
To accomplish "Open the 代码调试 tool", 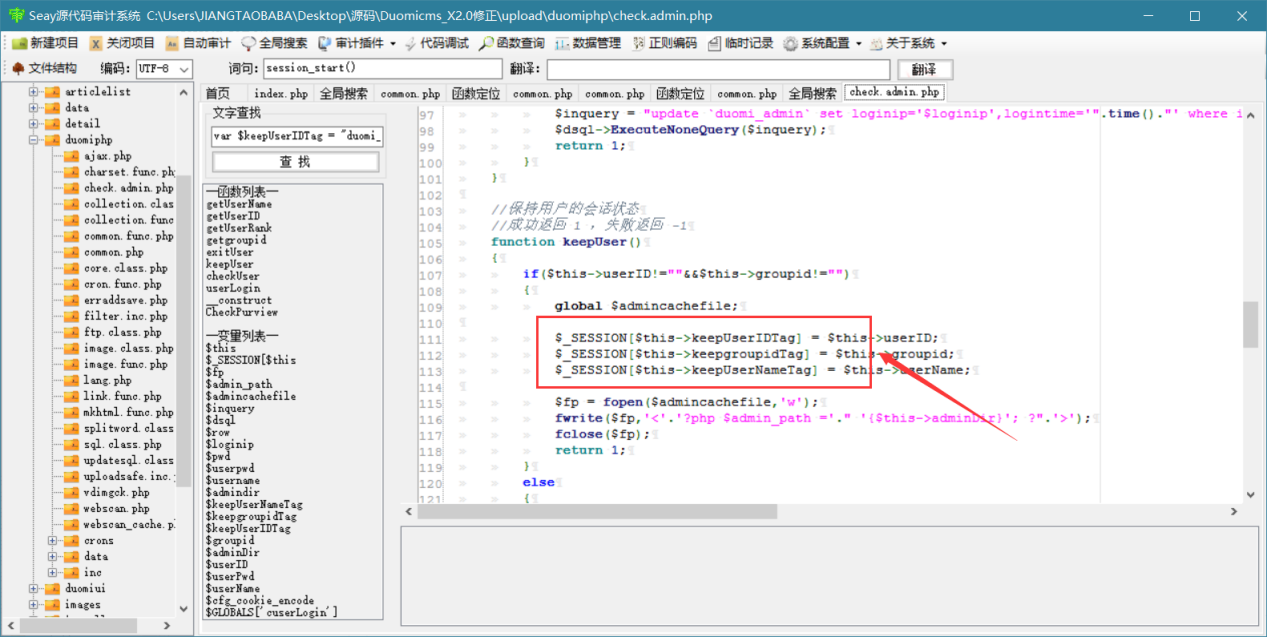I will pyautogui.click(x=436, y=43).
